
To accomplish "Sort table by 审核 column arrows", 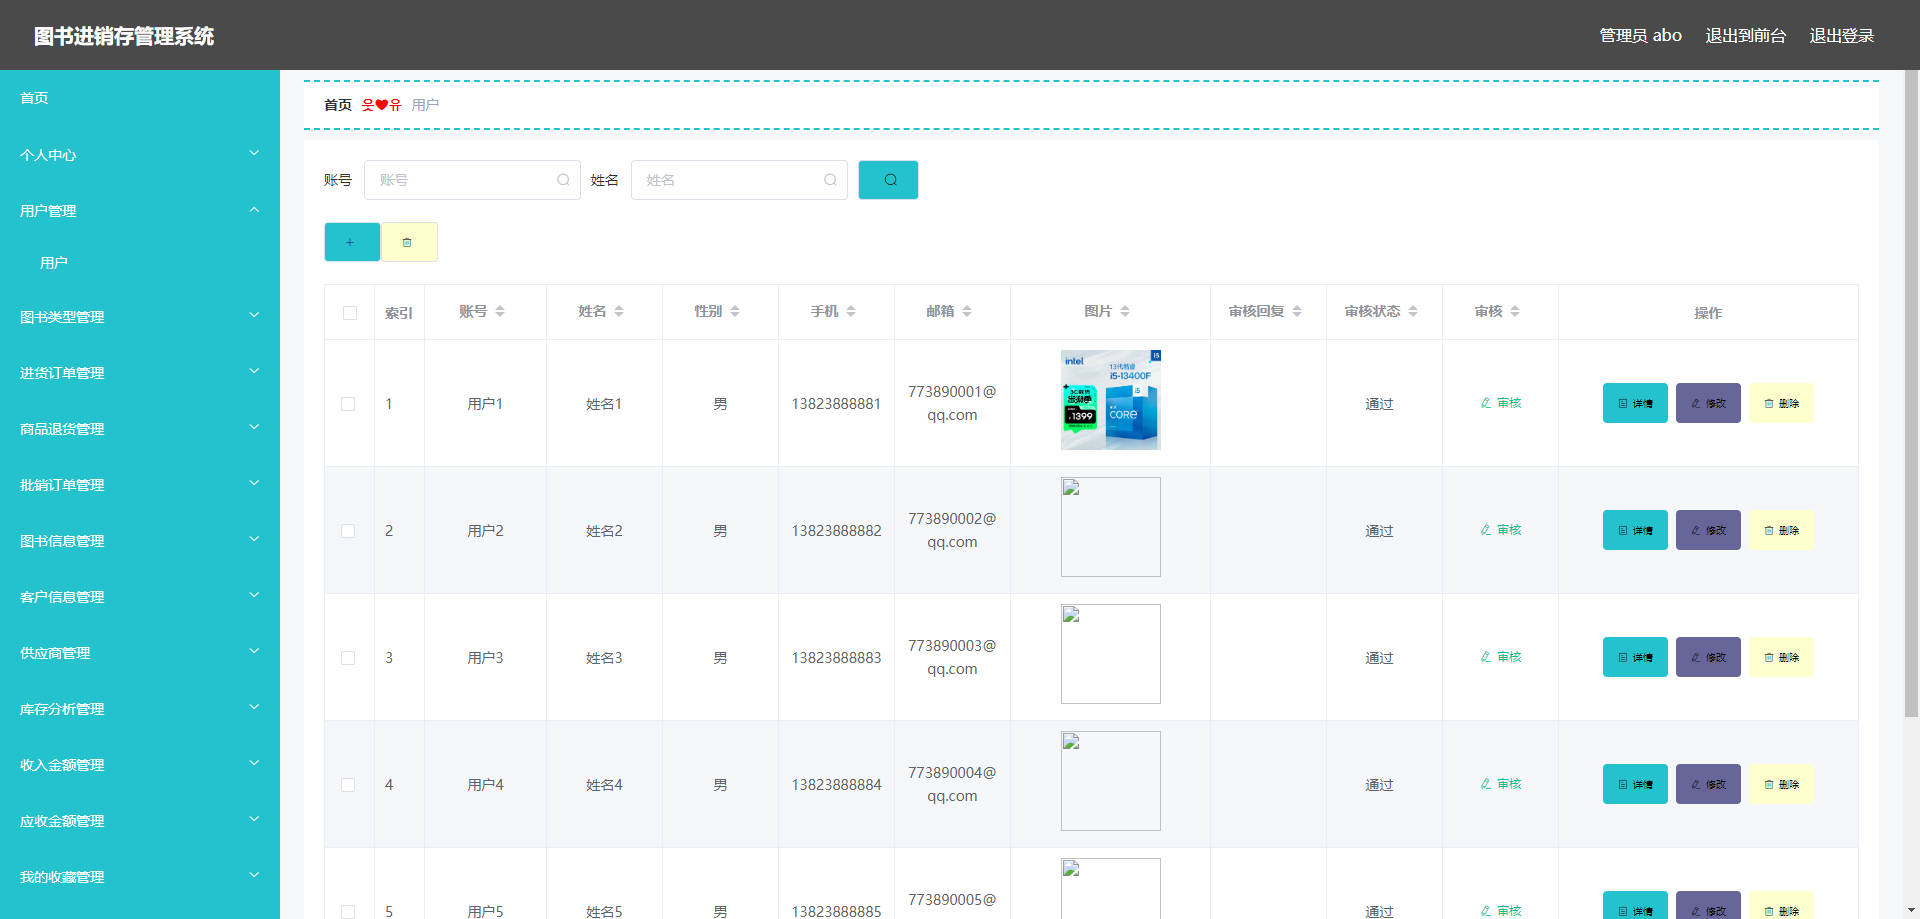I will (1515, 312).
